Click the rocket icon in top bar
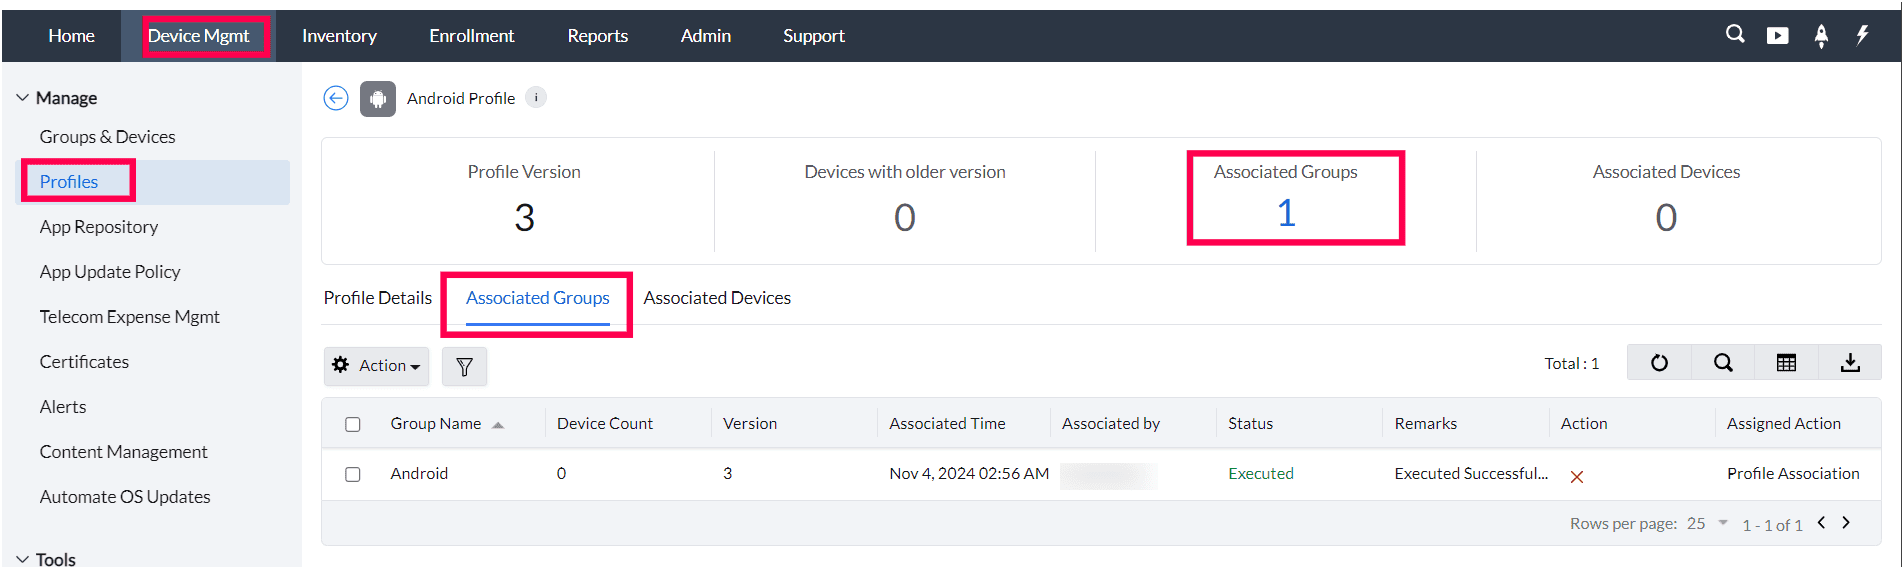Screen dimensions: 1904x569 tap(1821, 36)
